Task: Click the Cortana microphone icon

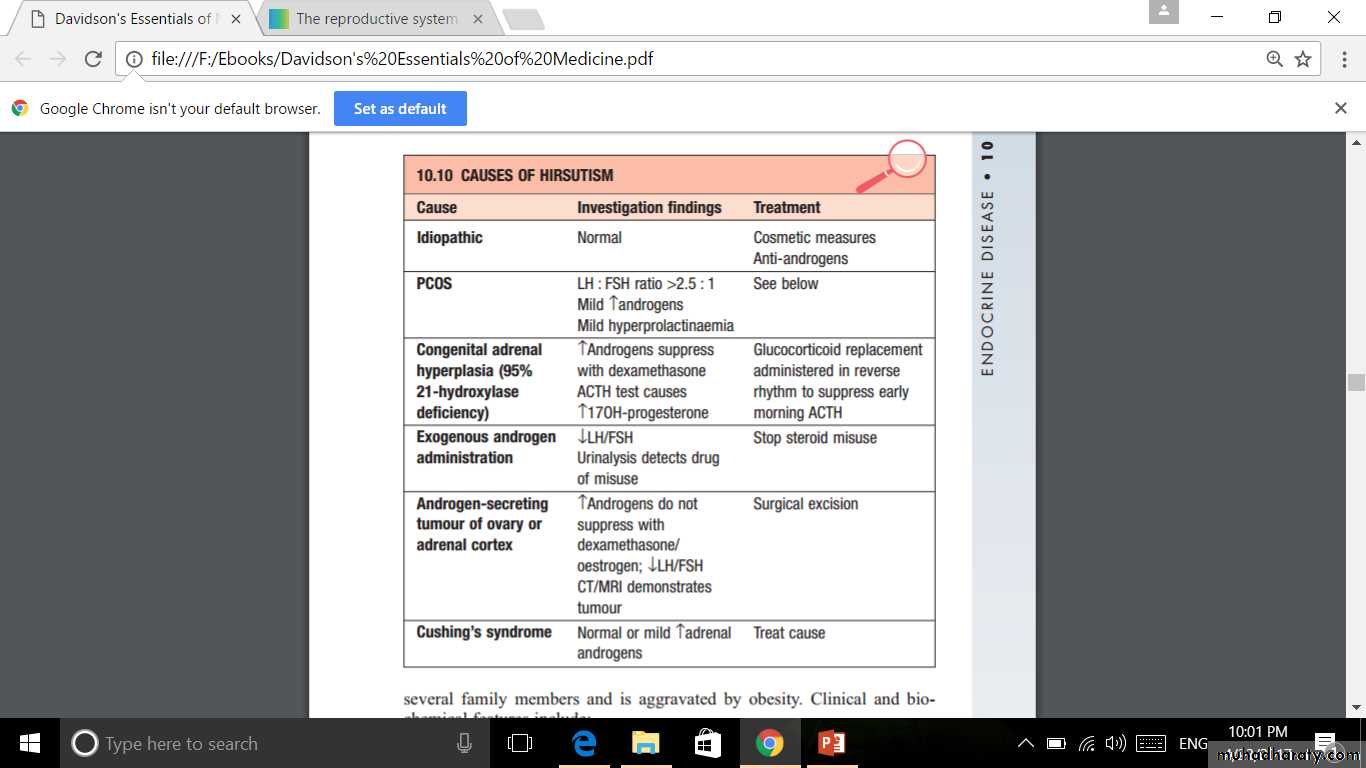Action: click(464, 743)
